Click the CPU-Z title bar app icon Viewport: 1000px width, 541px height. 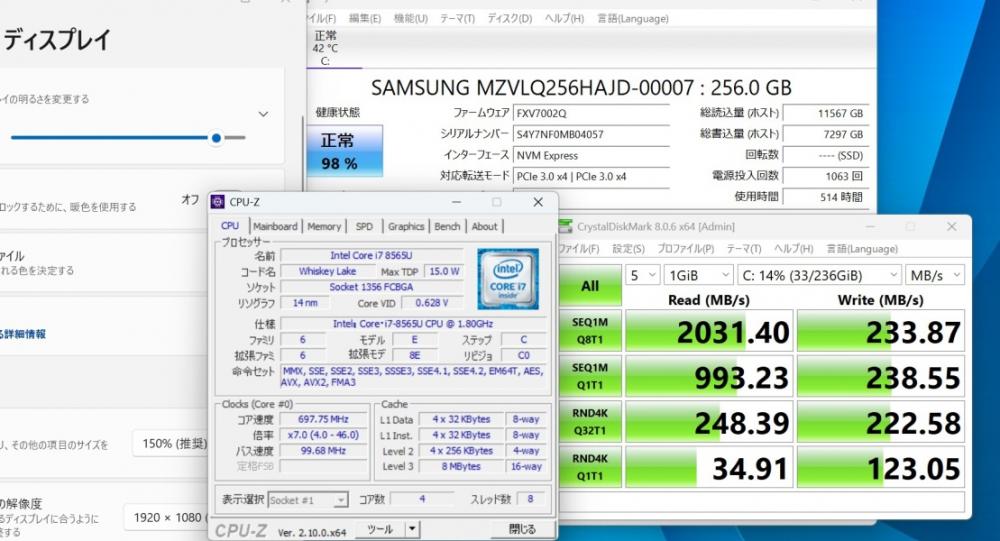(x=217, y=202)
